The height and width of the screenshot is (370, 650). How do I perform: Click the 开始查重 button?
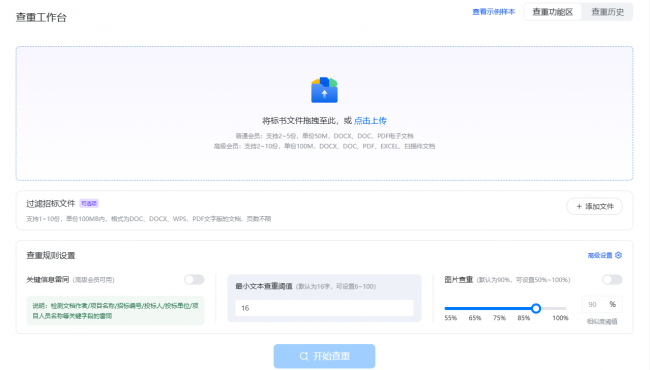tap(324, 356)
